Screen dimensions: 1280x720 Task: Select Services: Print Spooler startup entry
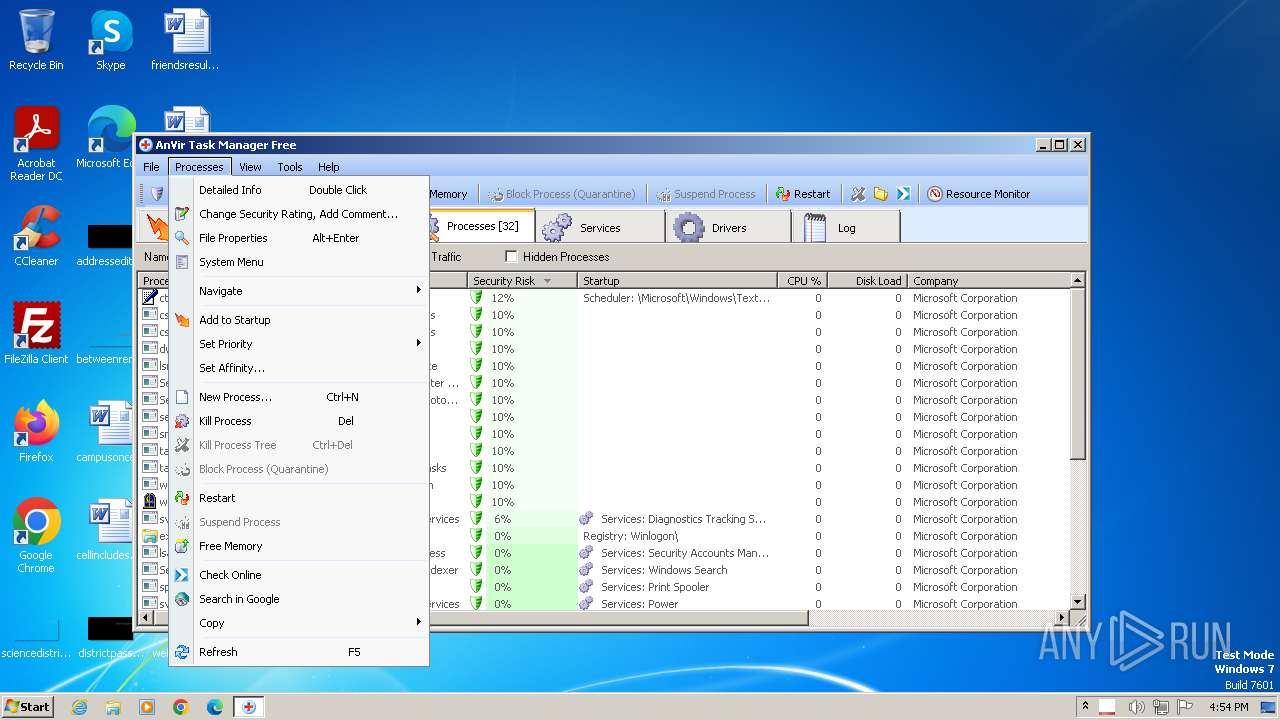click(655, 587)
